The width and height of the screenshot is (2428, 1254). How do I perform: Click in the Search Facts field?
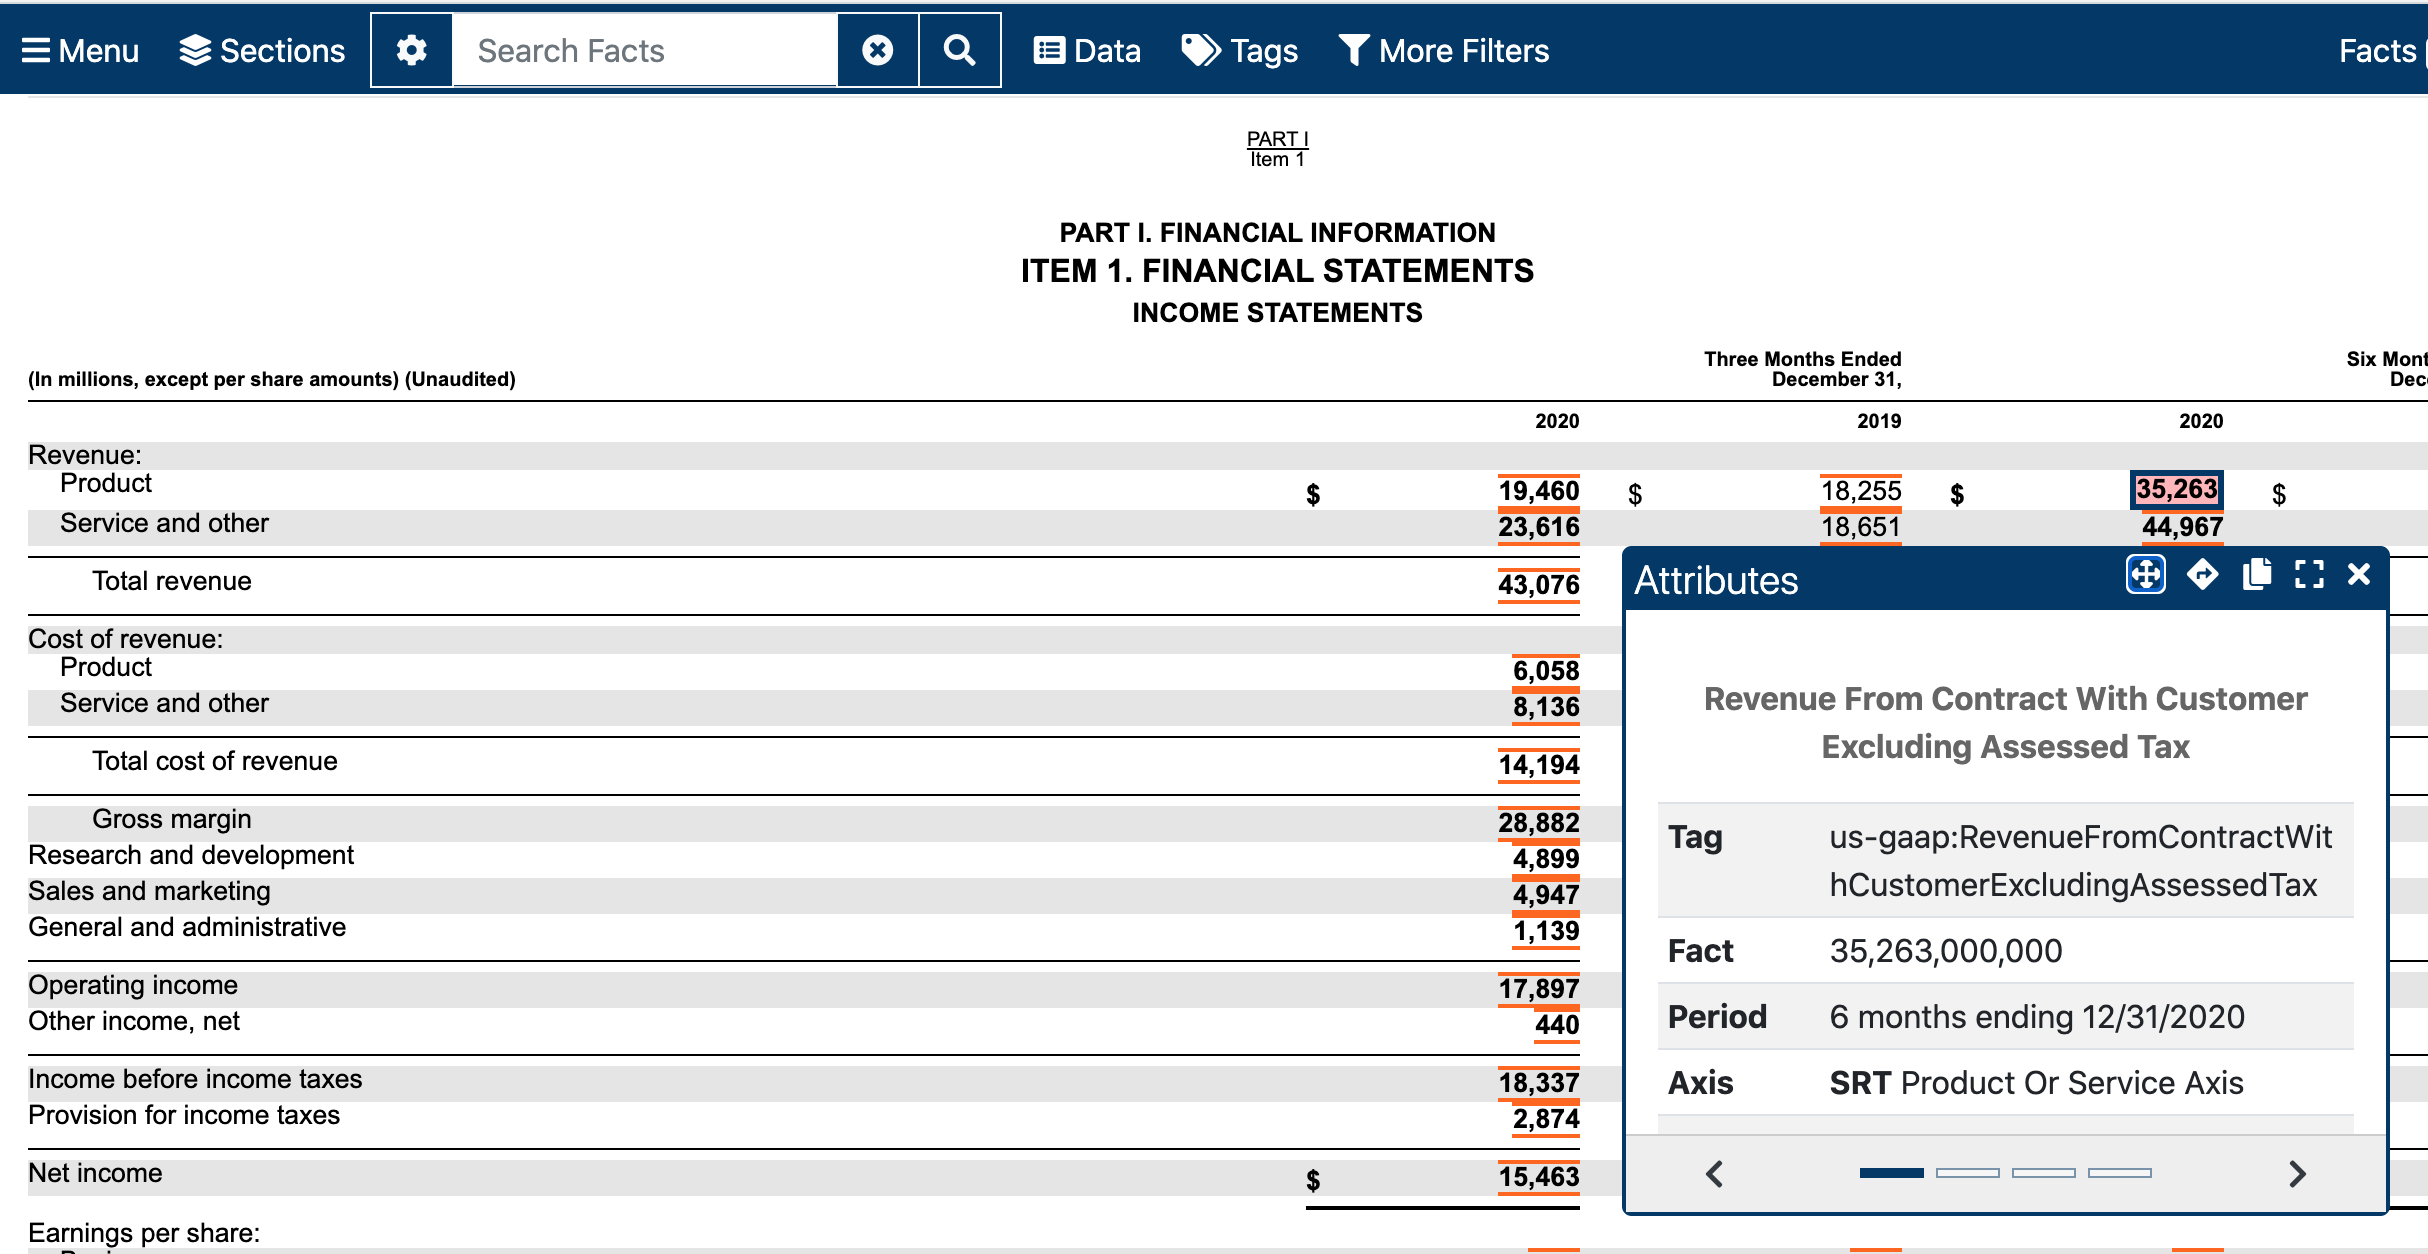pyautogui.click(x=644, y=50)
